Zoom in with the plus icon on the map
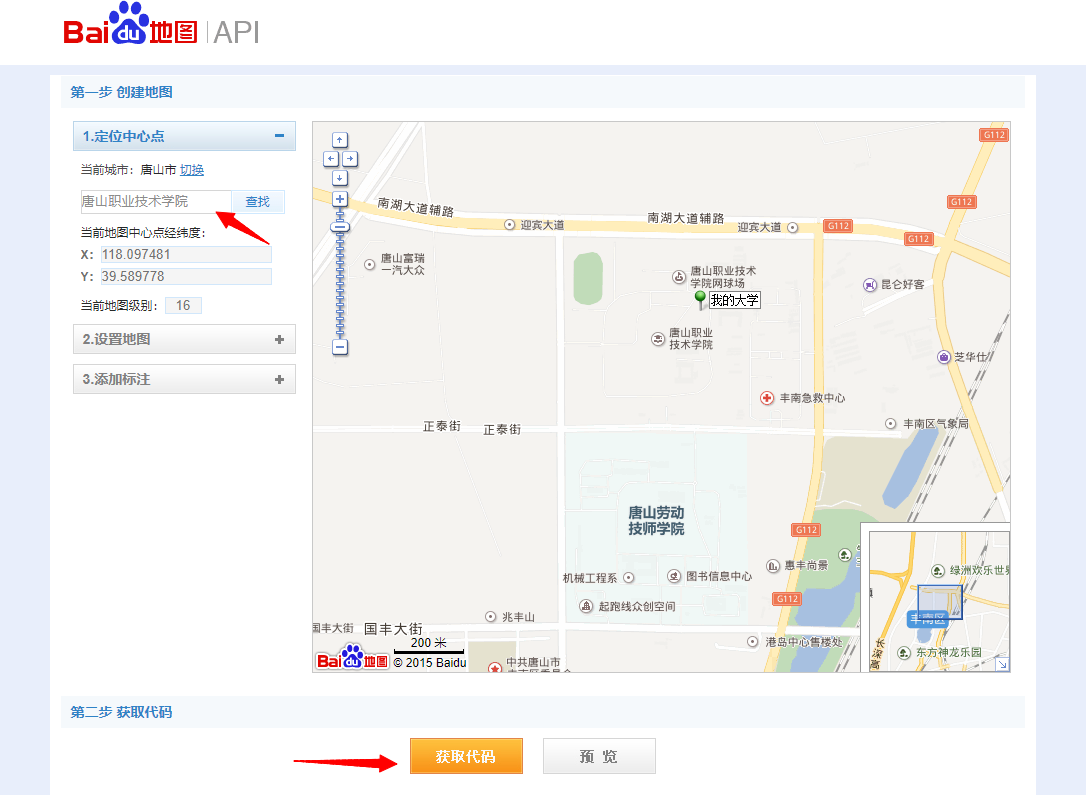Viewport: 1086px width, 795px height. point(340,199)
